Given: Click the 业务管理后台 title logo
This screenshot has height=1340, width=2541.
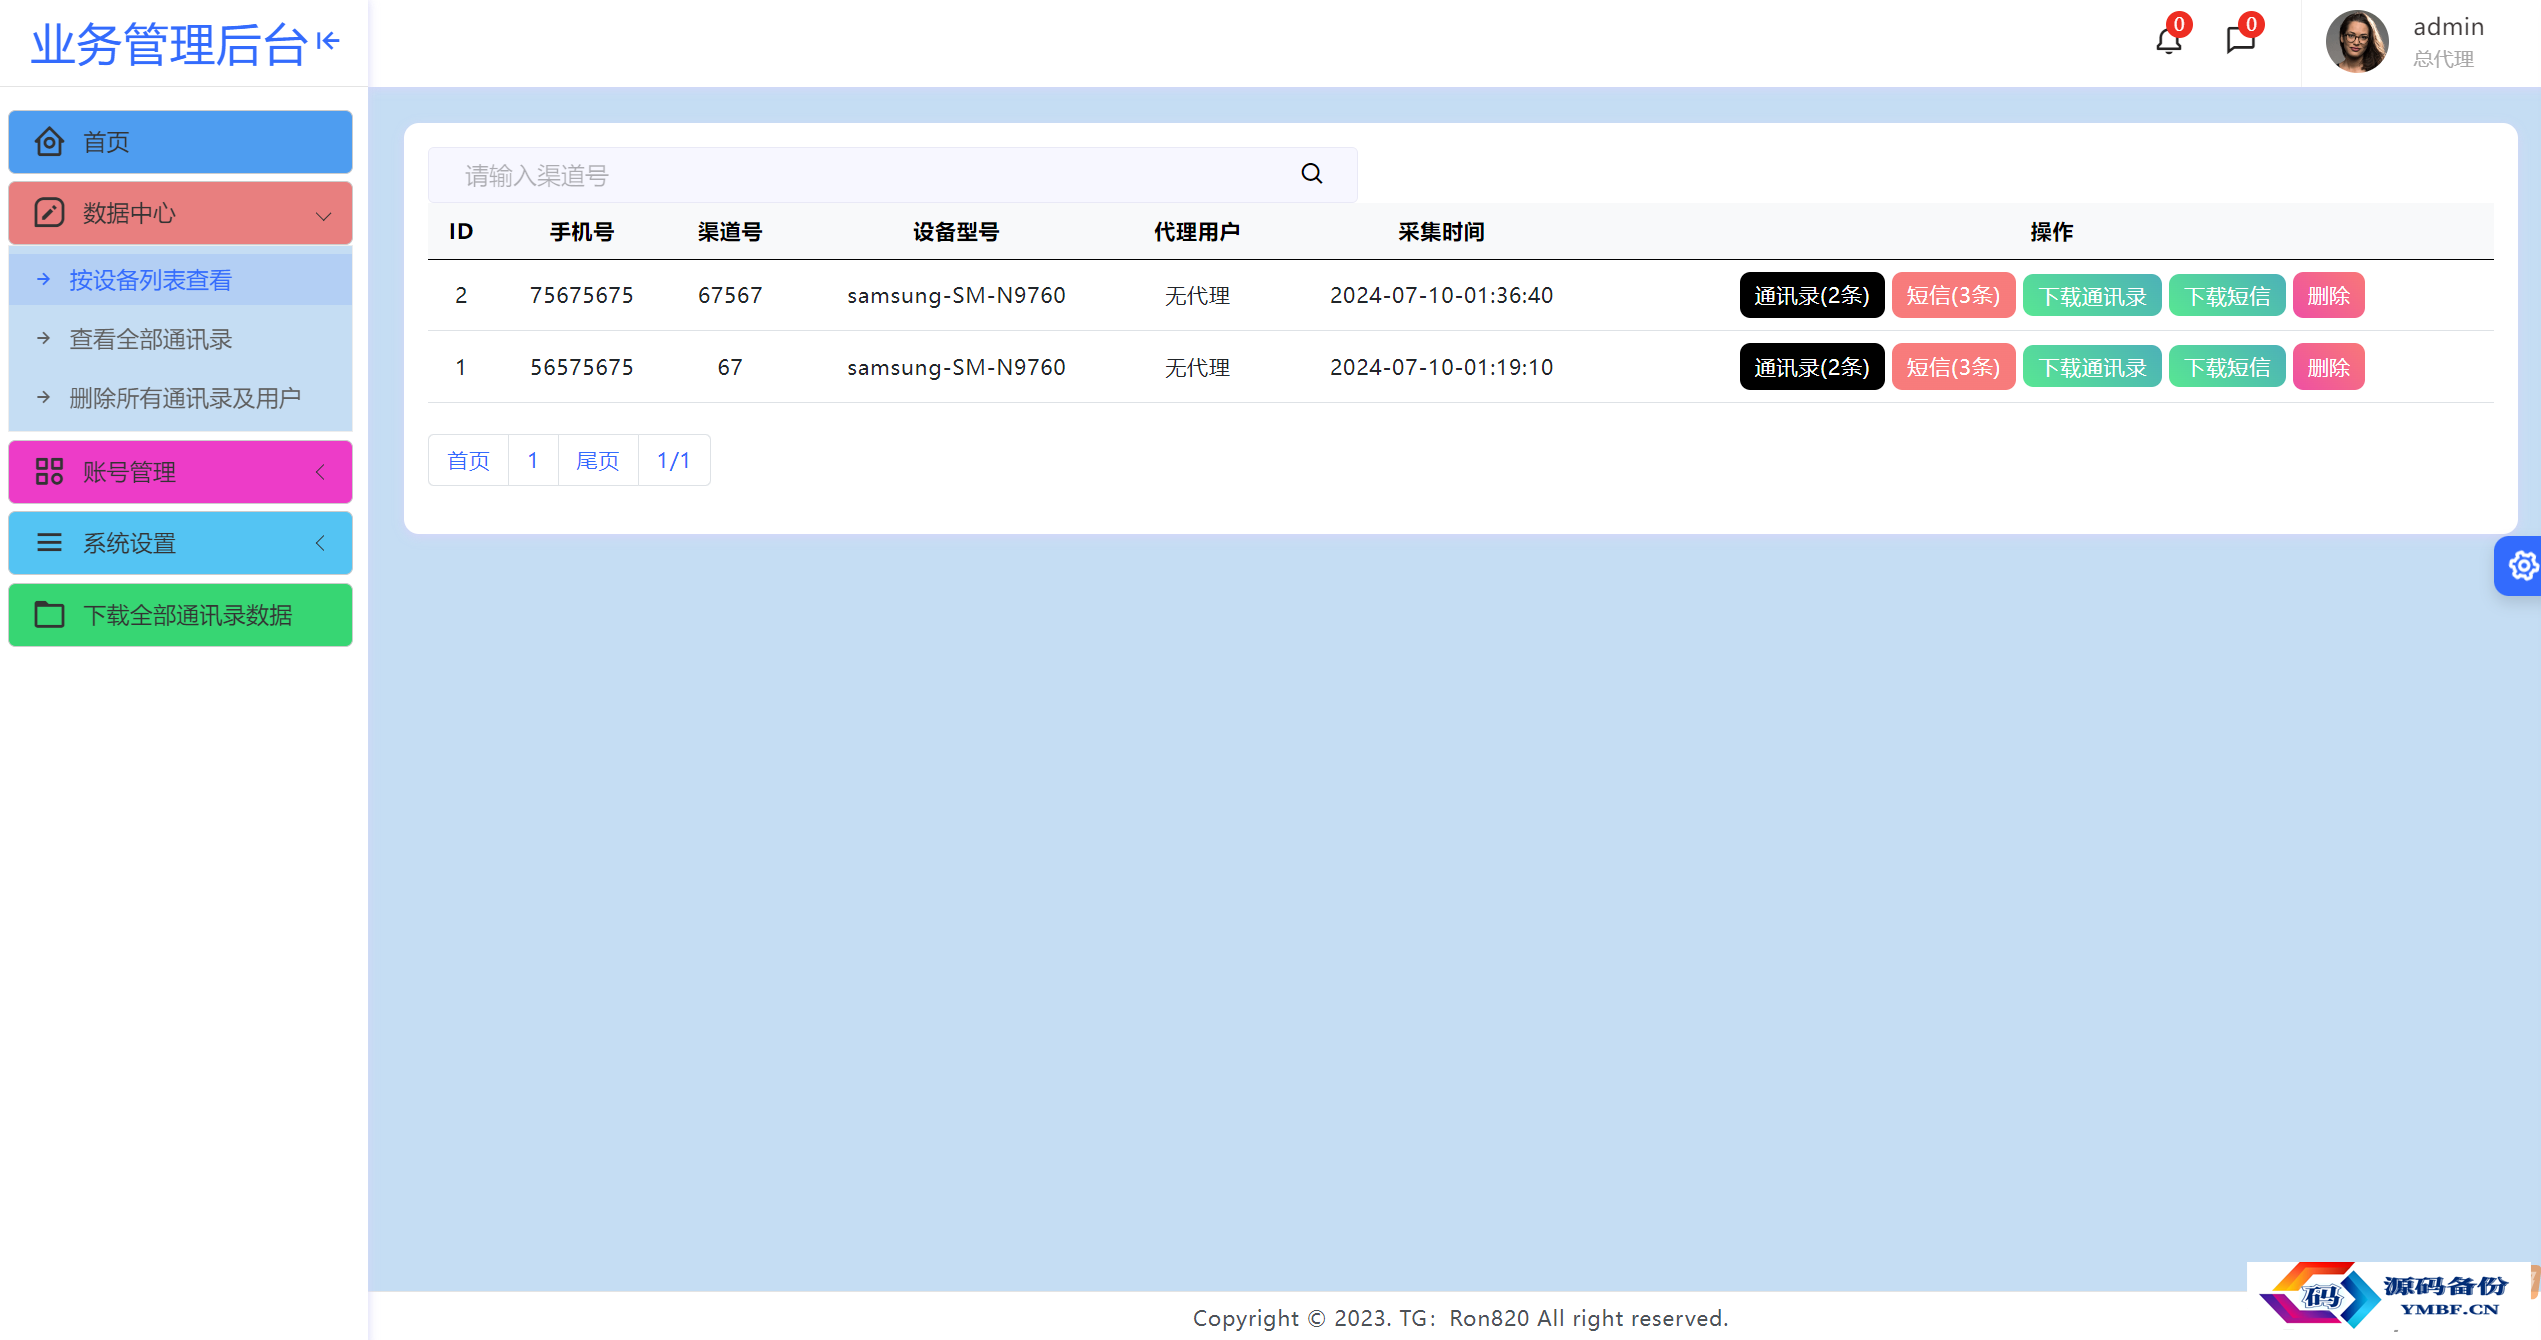Looking at the screenshot, I should point(169,44).
